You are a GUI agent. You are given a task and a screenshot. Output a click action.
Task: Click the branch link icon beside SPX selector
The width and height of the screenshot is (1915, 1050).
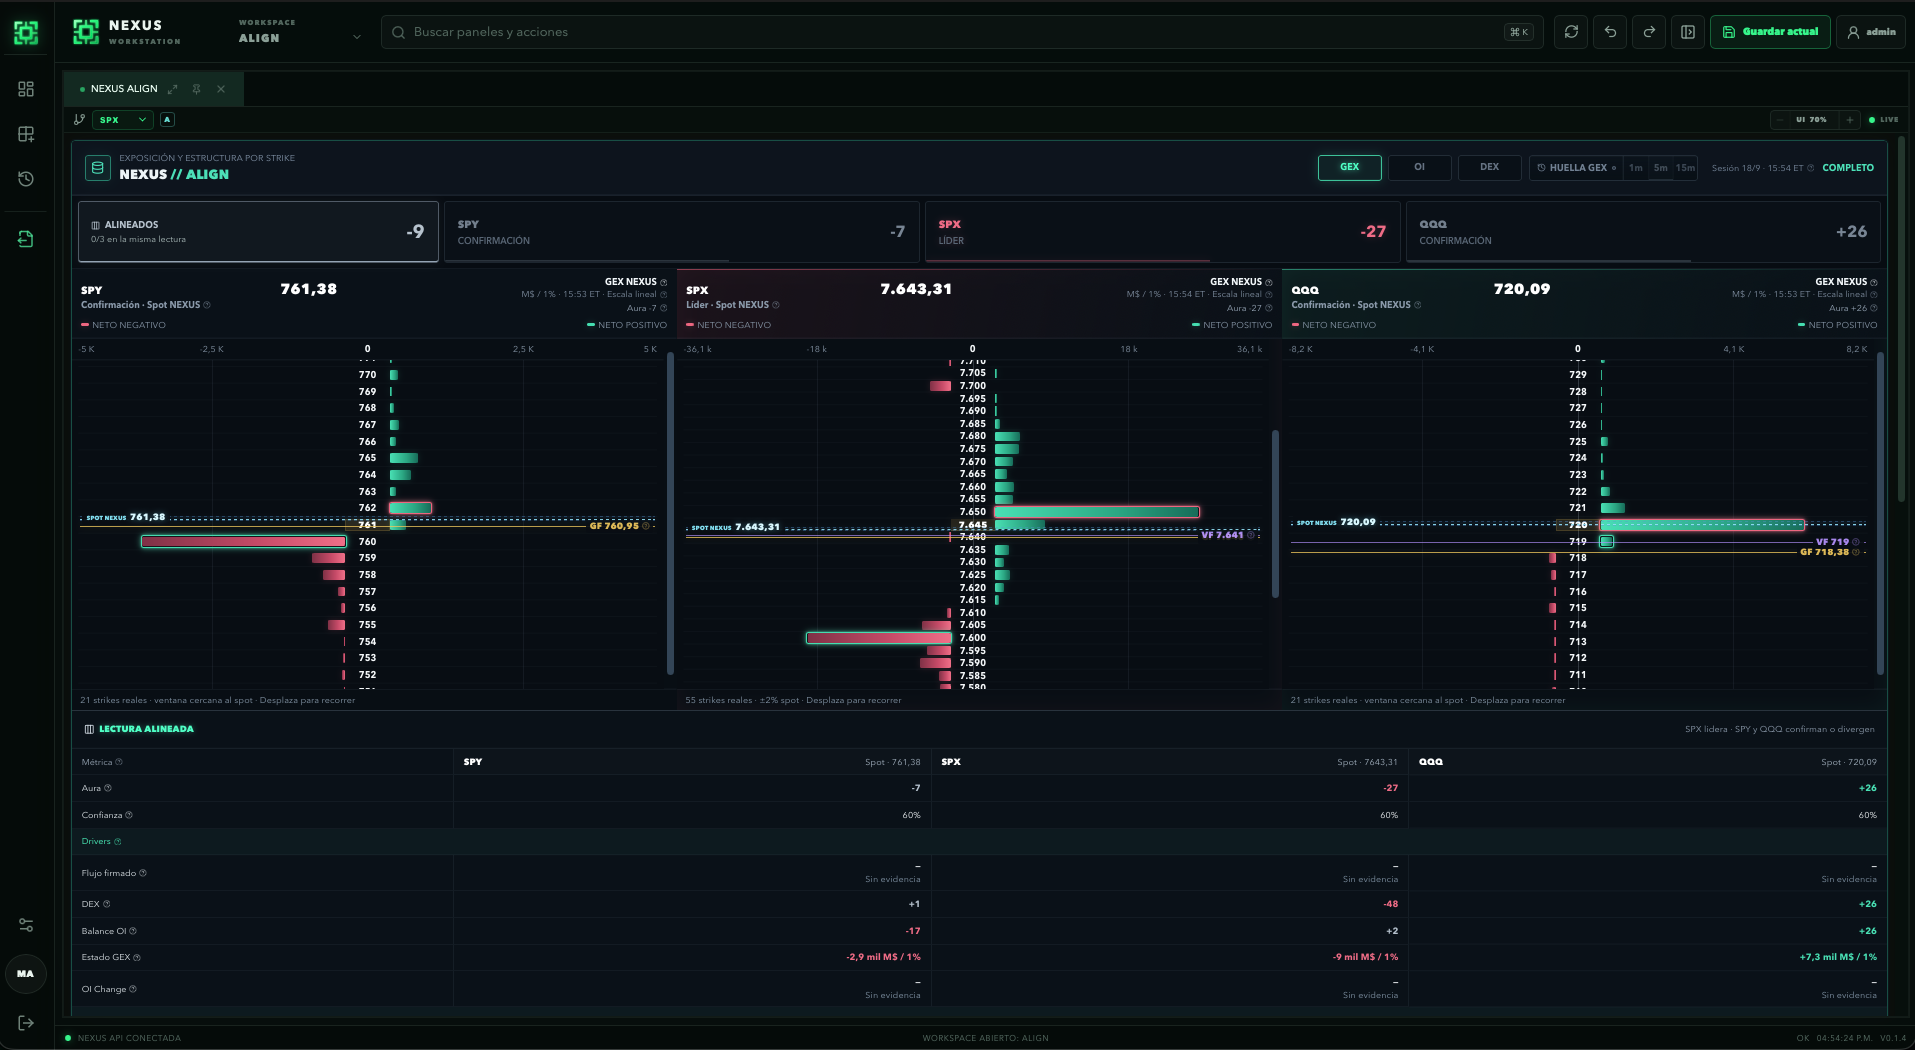(80, 119)
